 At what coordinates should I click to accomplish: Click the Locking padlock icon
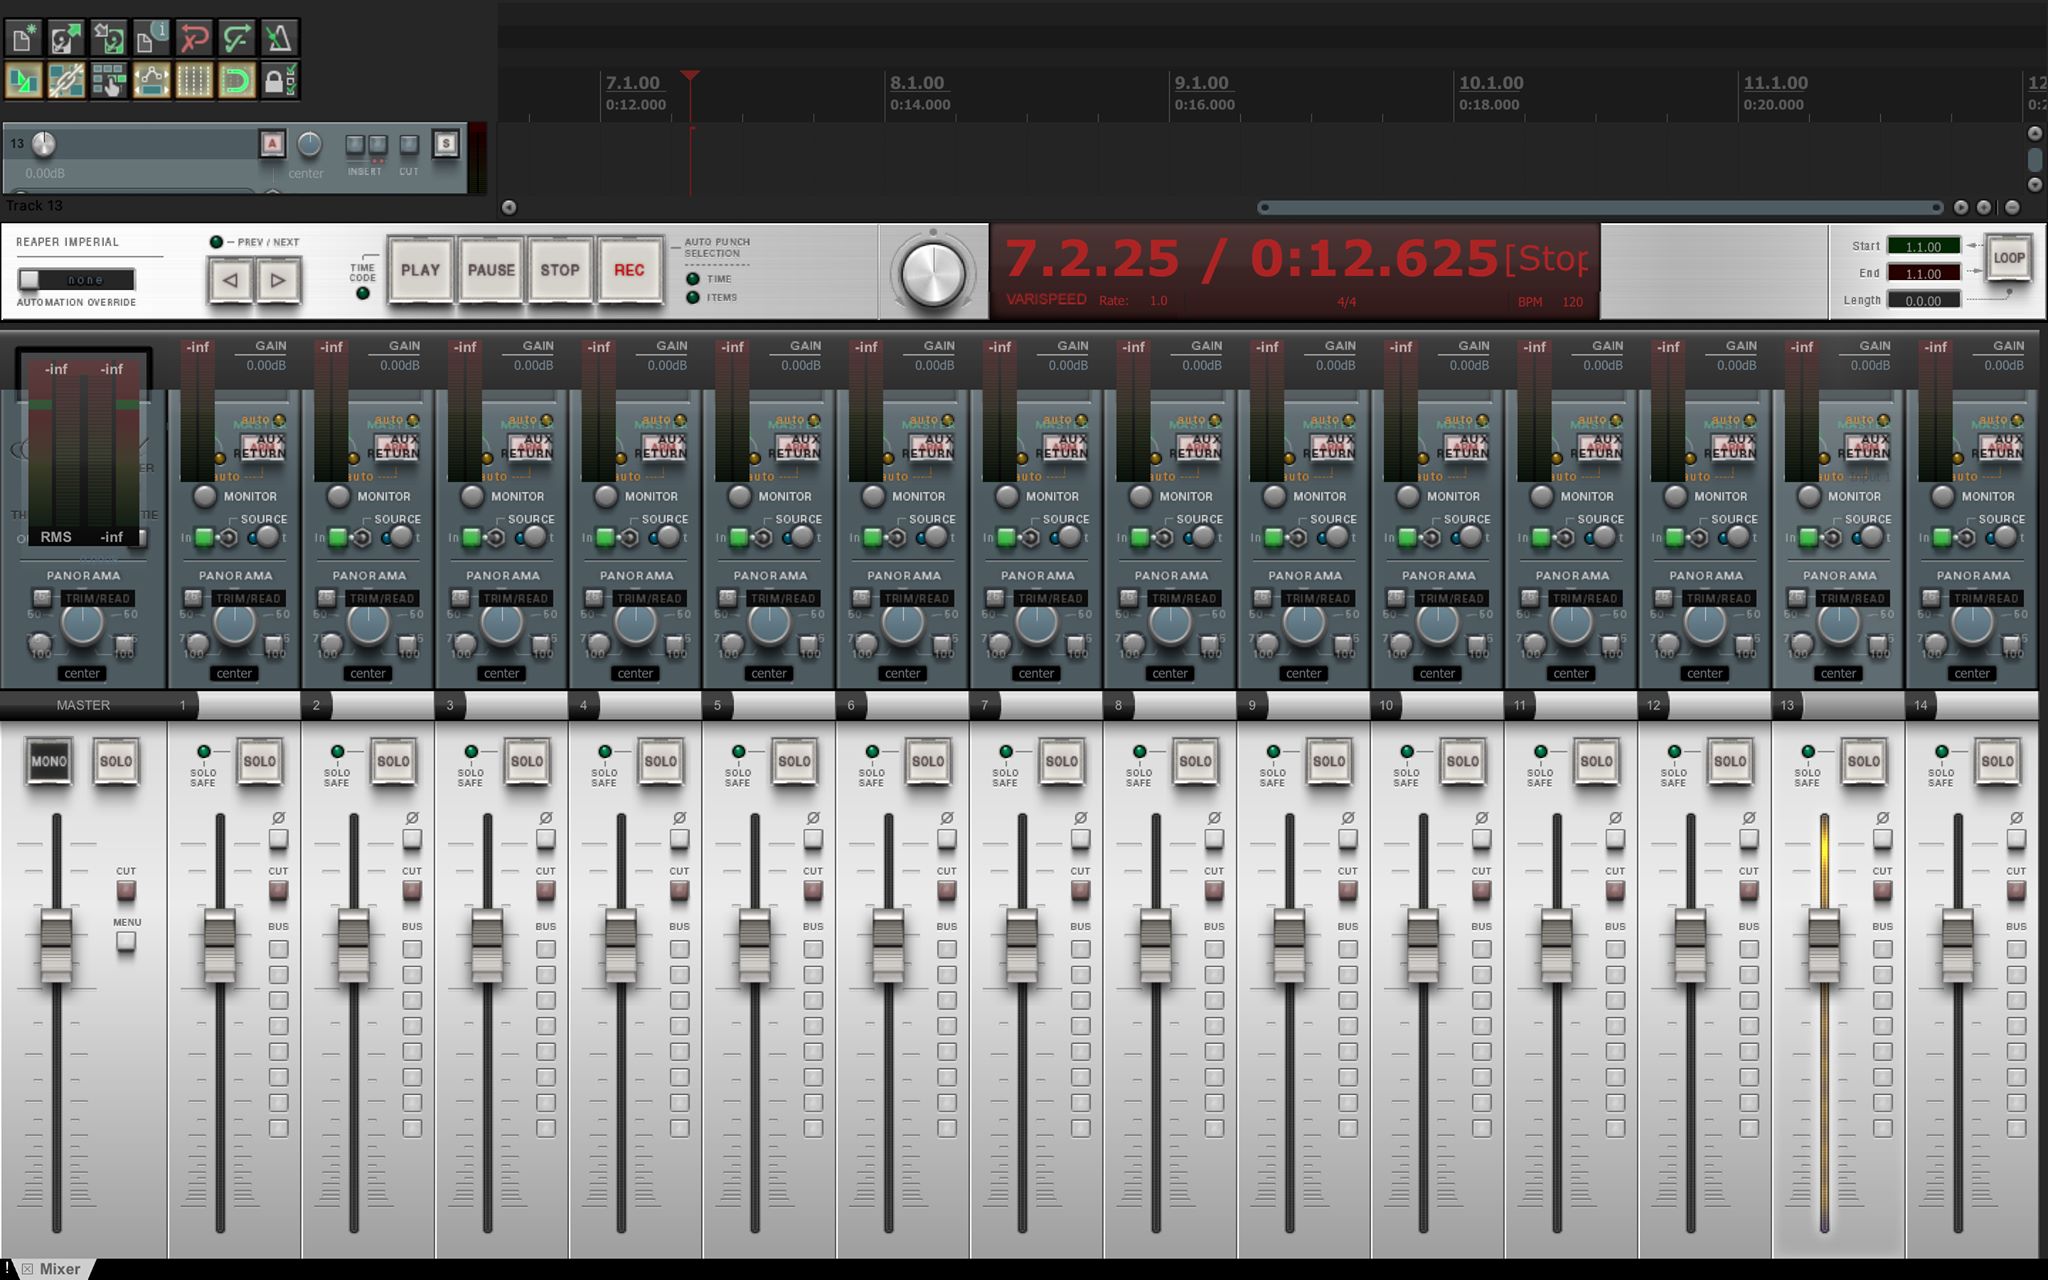278,81
